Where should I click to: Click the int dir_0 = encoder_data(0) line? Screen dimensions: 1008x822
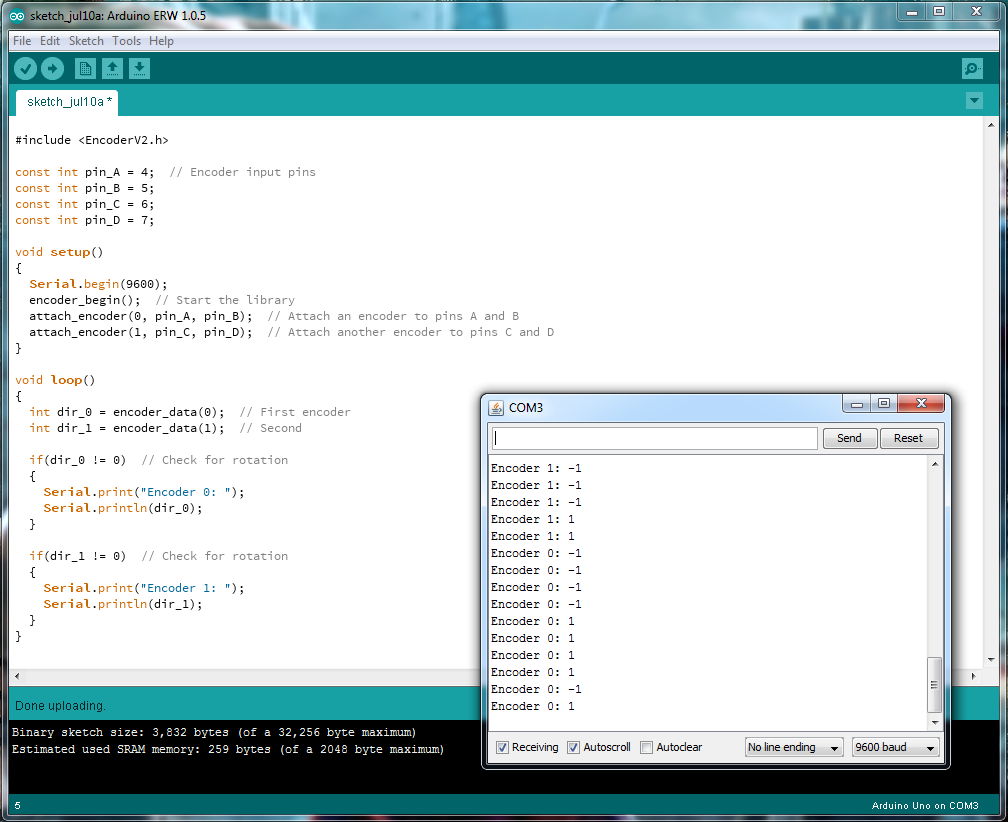click(x=190, y=412)
